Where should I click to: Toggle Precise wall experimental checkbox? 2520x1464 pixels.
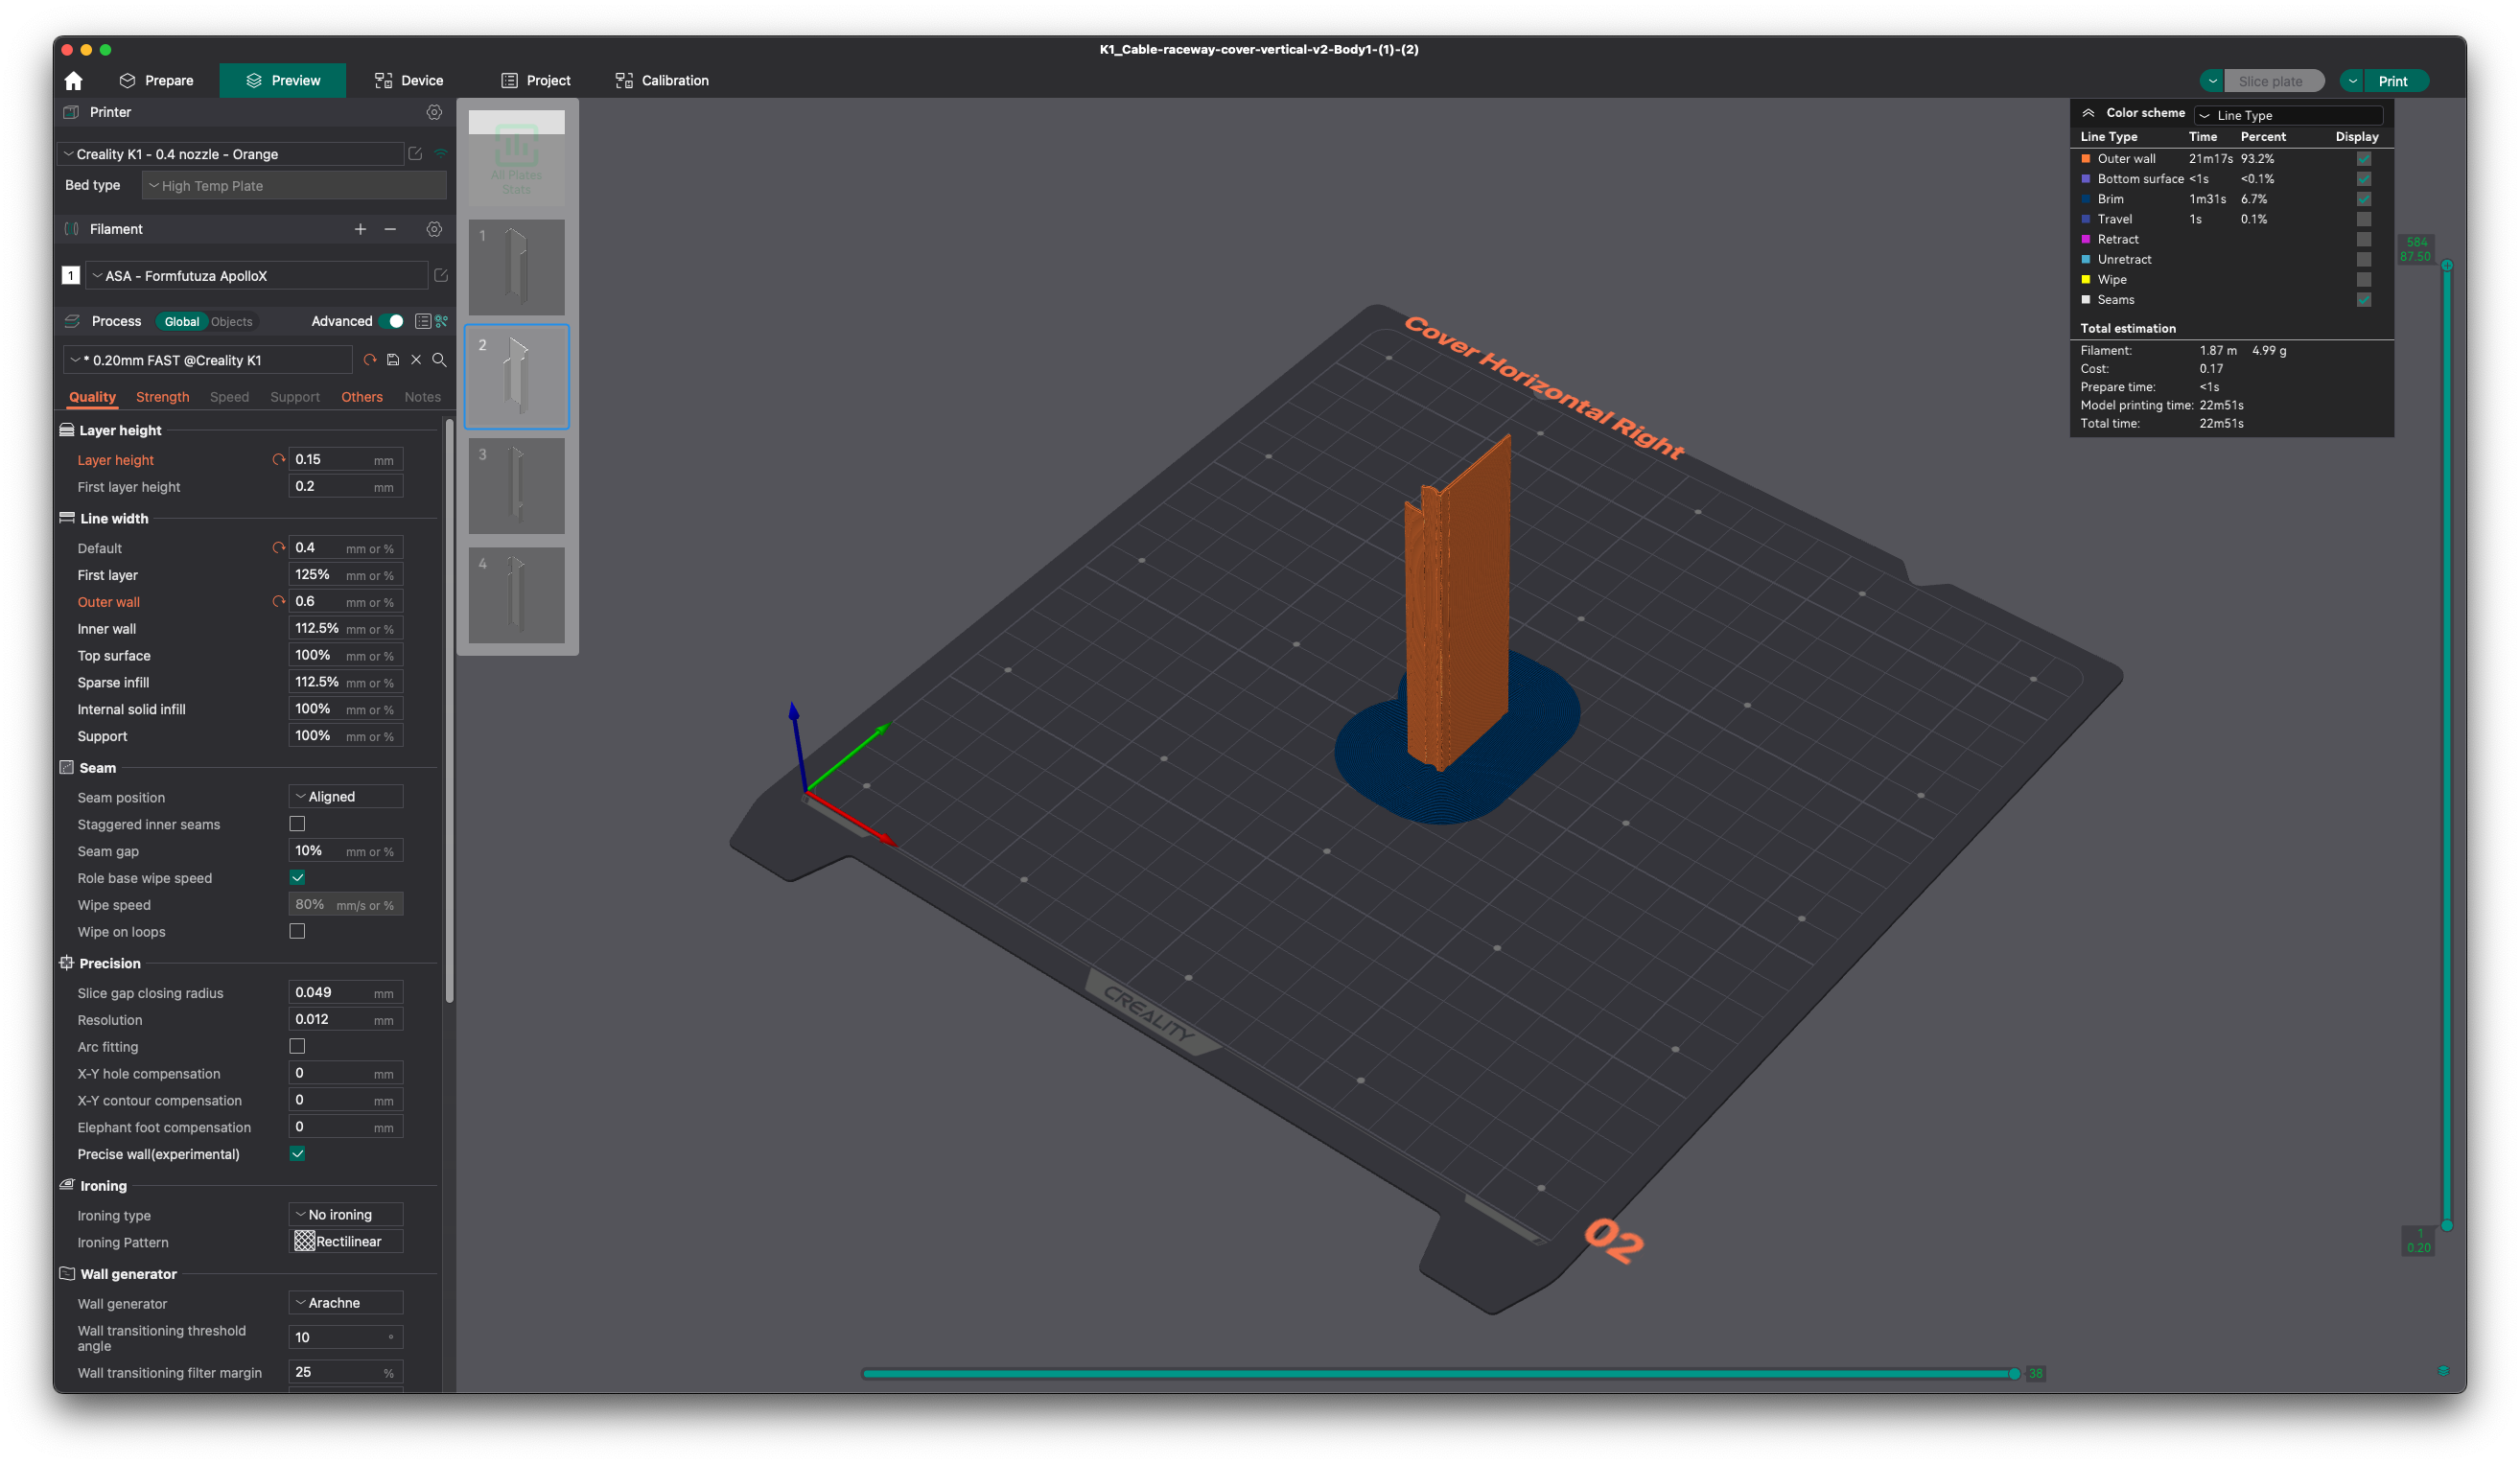[296, 1152]
